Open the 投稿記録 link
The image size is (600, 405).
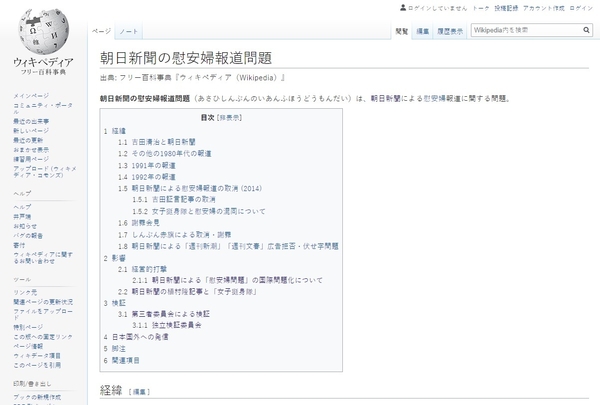click(506, 8)
